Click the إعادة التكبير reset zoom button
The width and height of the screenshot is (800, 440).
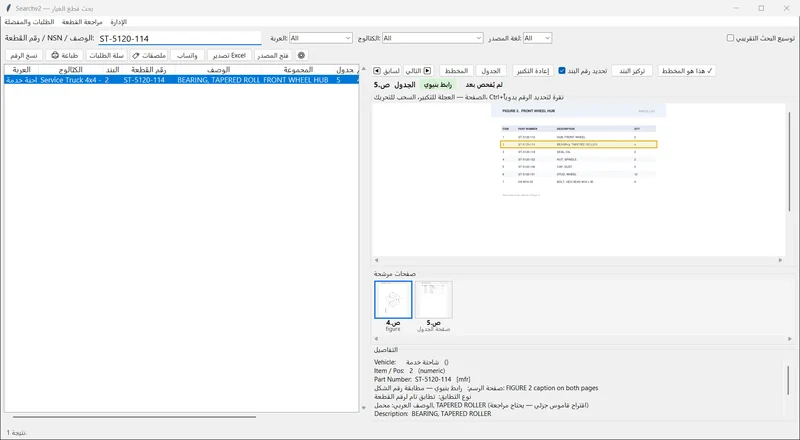(x=533, y=71)
